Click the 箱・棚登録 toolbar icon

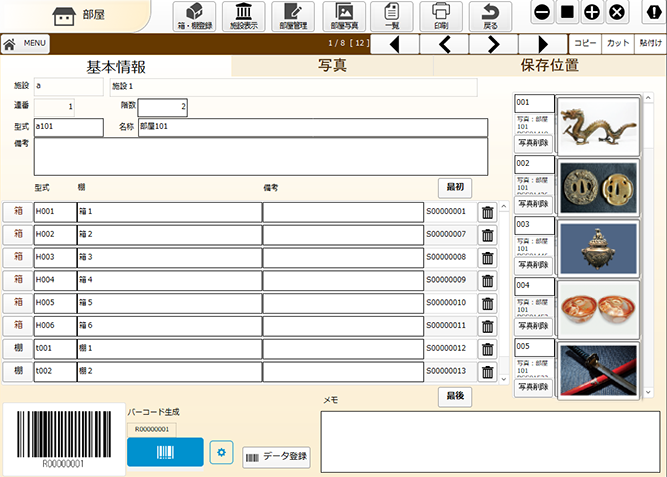click(x=194, y=17)
